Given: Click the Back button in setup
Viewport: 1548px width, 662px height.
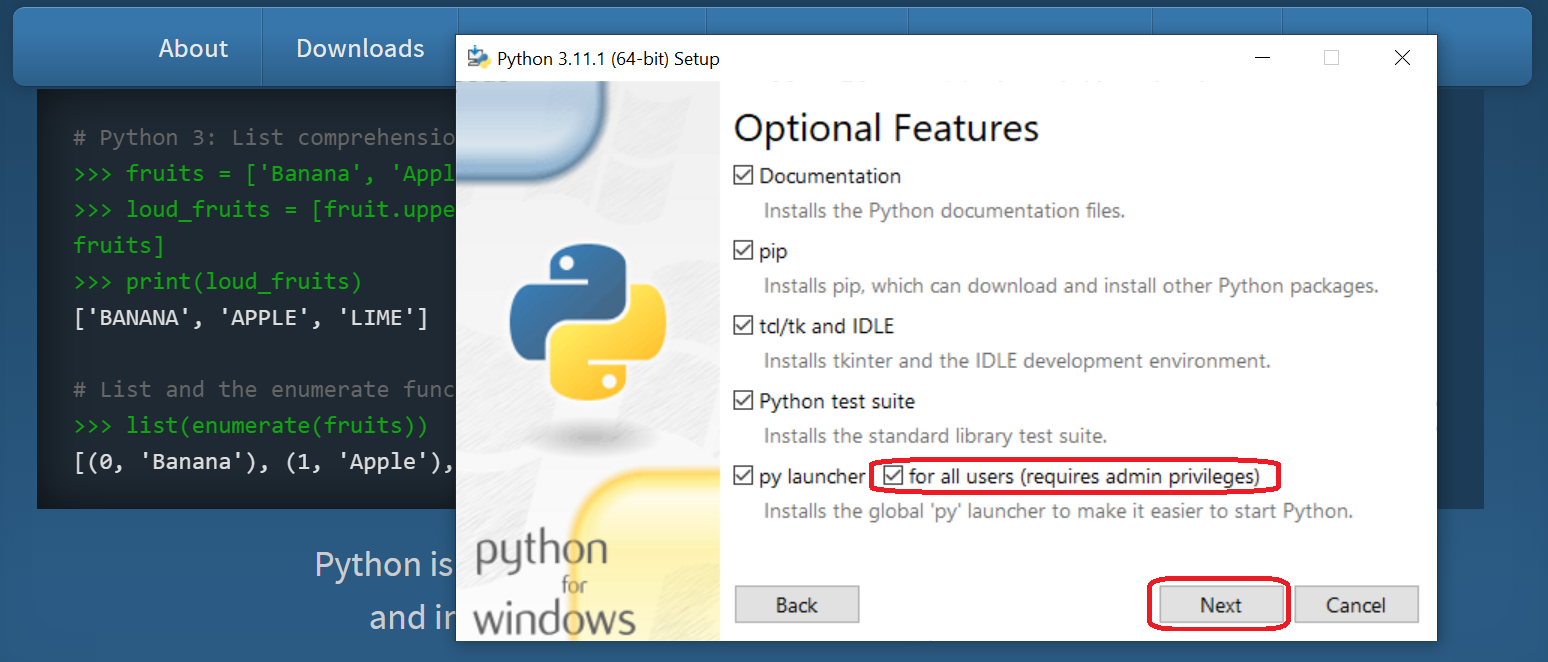Looking at the screenshot, I should coord(797,605).
